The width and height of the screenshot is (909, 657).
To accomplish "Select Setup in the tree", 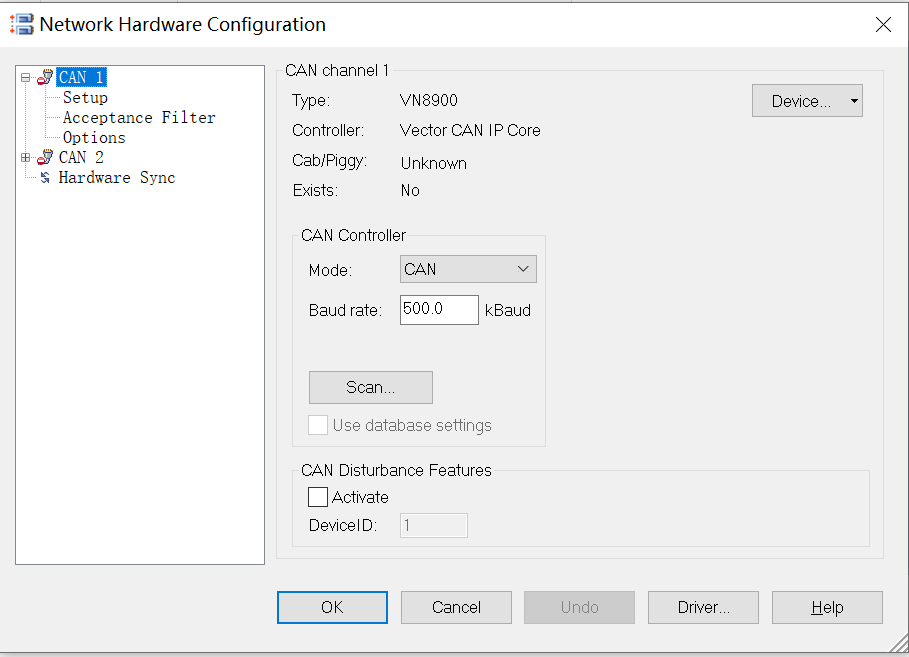I will 85,97.
